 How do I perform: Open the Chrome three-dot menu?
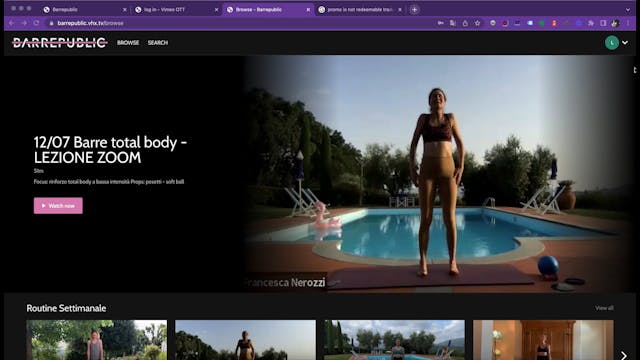[x=628, y=23]
